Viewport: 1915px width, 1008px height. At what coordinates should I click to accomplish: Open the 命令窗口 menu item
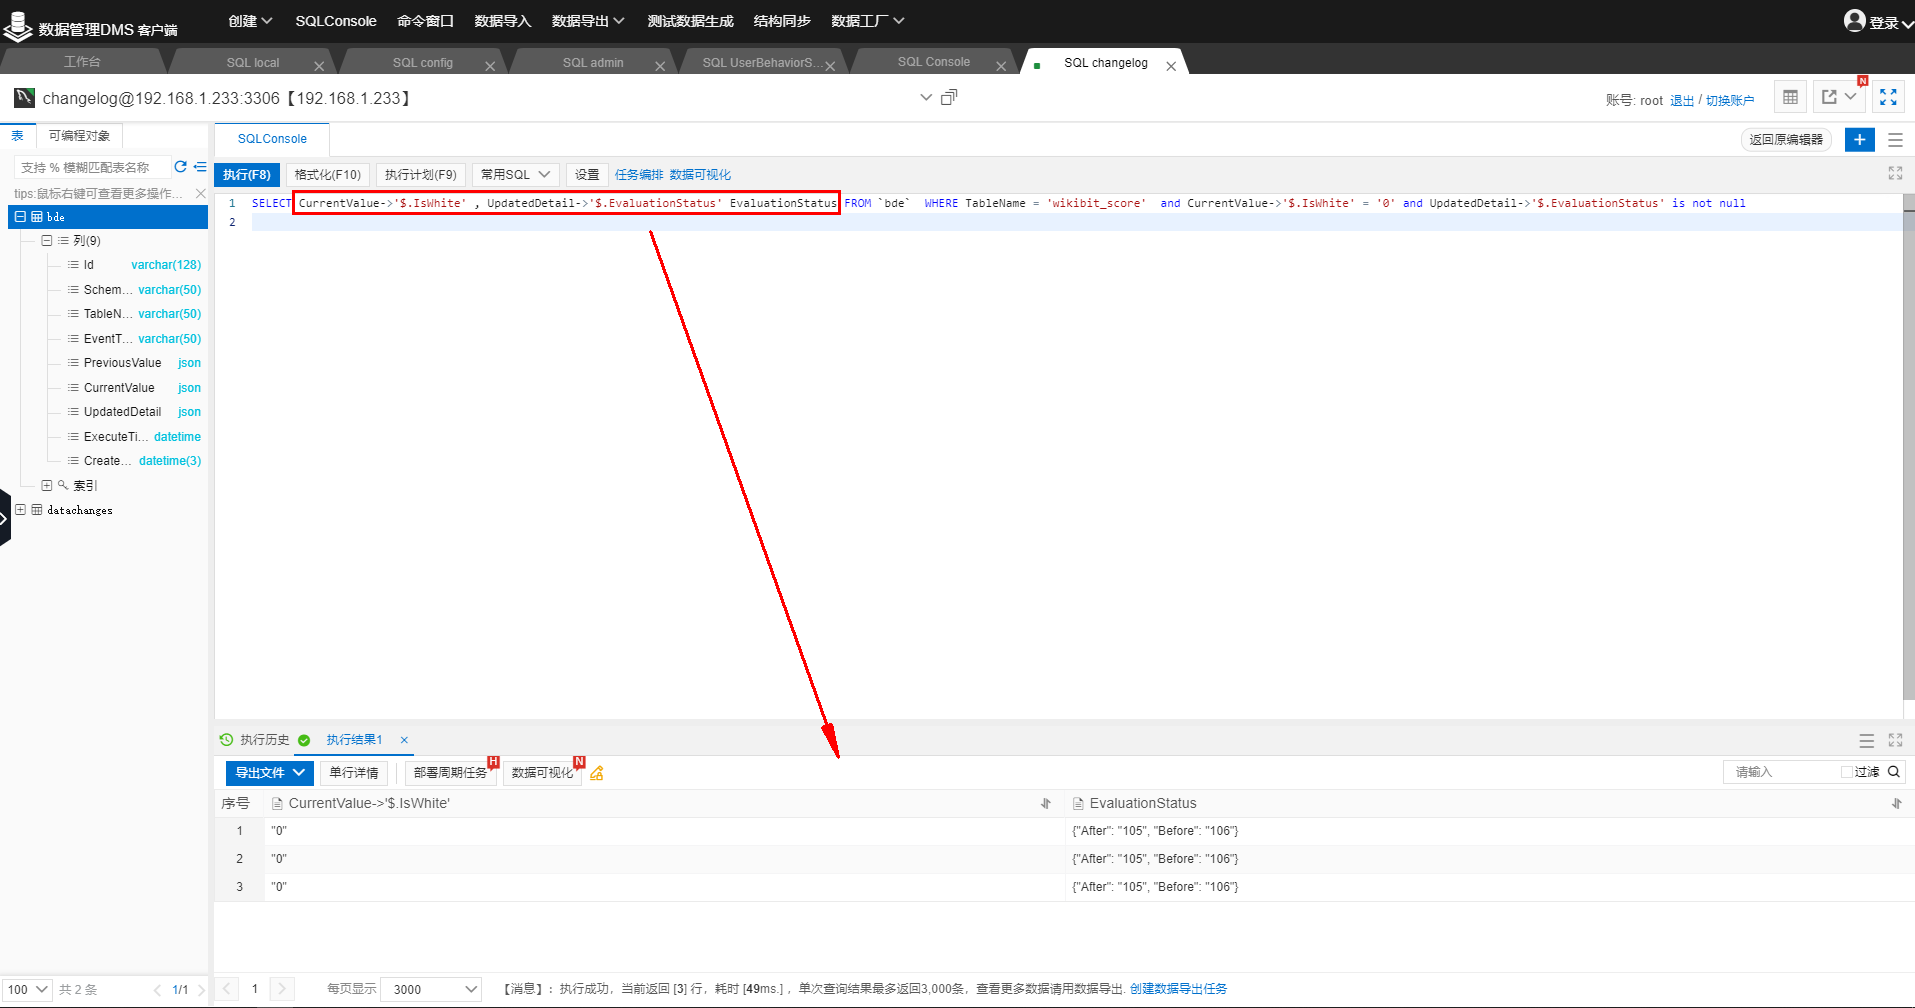click(x=425, y=21)
